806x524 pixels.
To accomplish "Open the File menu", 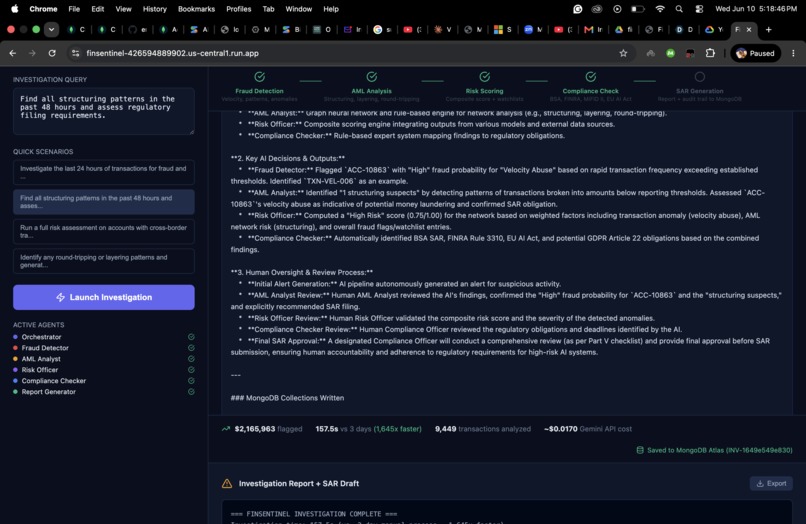I will pos(74,9).
